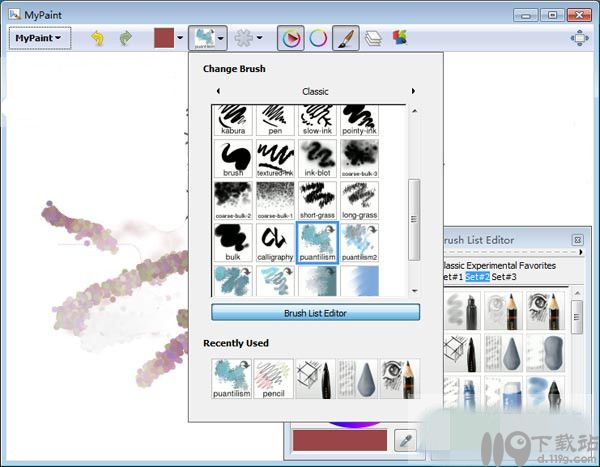This screenshot has width=600, height=467.
Task: Select the Set#3 brush group
Action: click(x=504, y=276)
